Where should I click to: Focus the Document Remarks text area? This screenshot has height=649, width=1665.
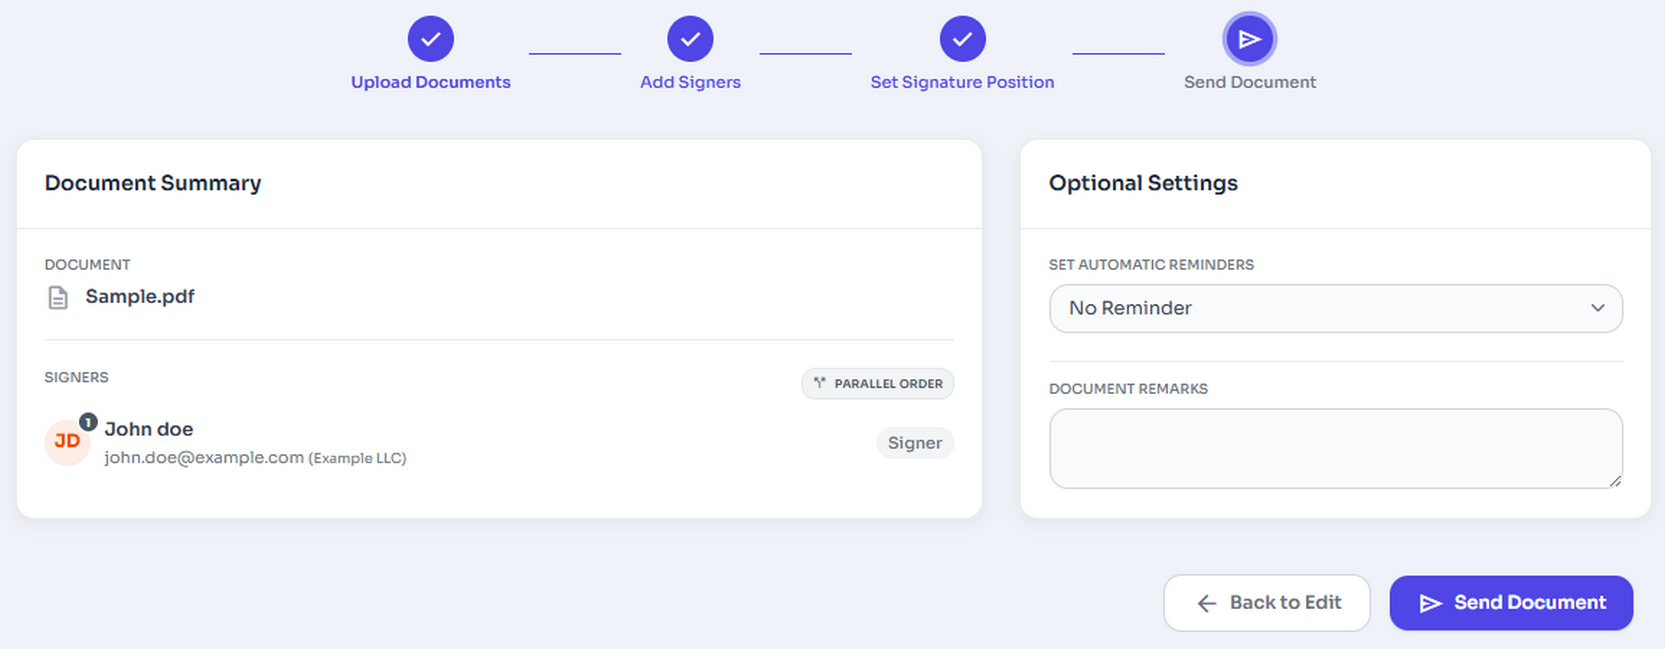point(1336,448)
